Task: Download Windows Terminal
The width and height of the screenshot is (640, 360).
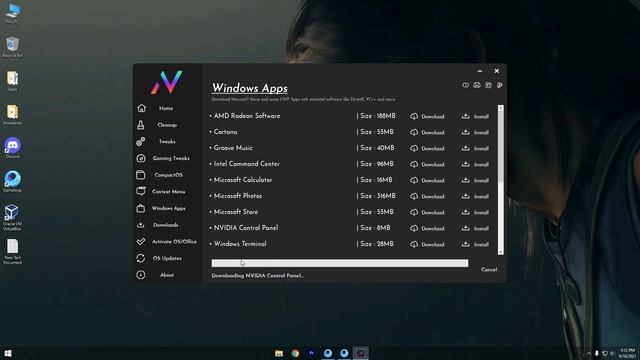Action: click(x=427, y=244)
